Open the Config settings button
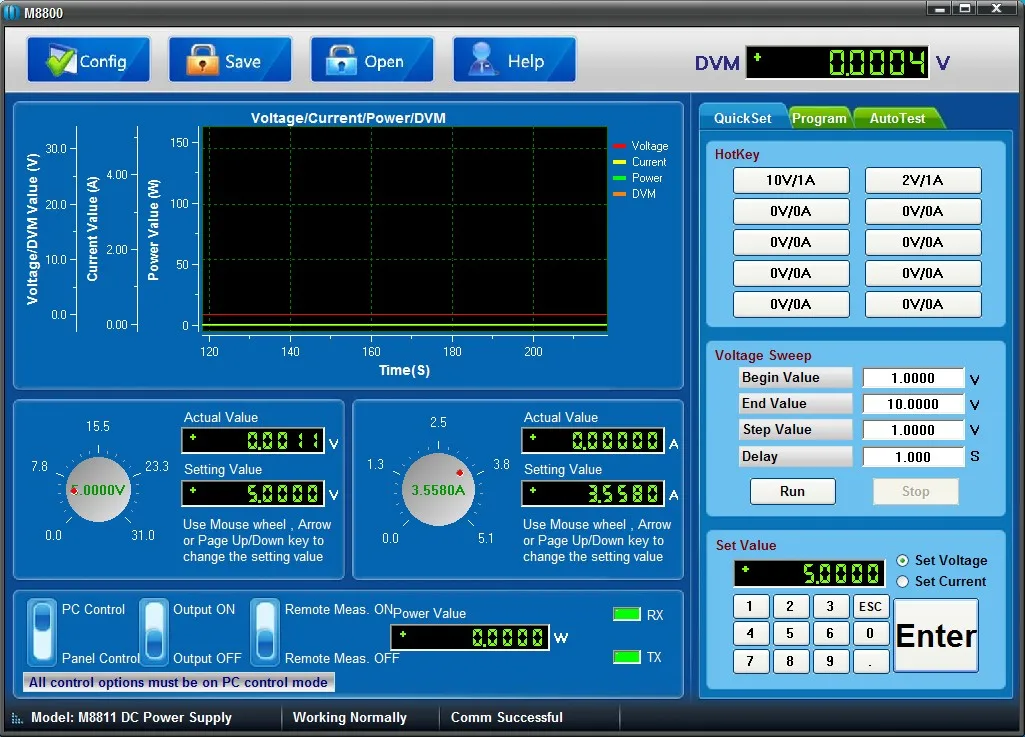This screenshot has height=737, width=1025. 88,61
